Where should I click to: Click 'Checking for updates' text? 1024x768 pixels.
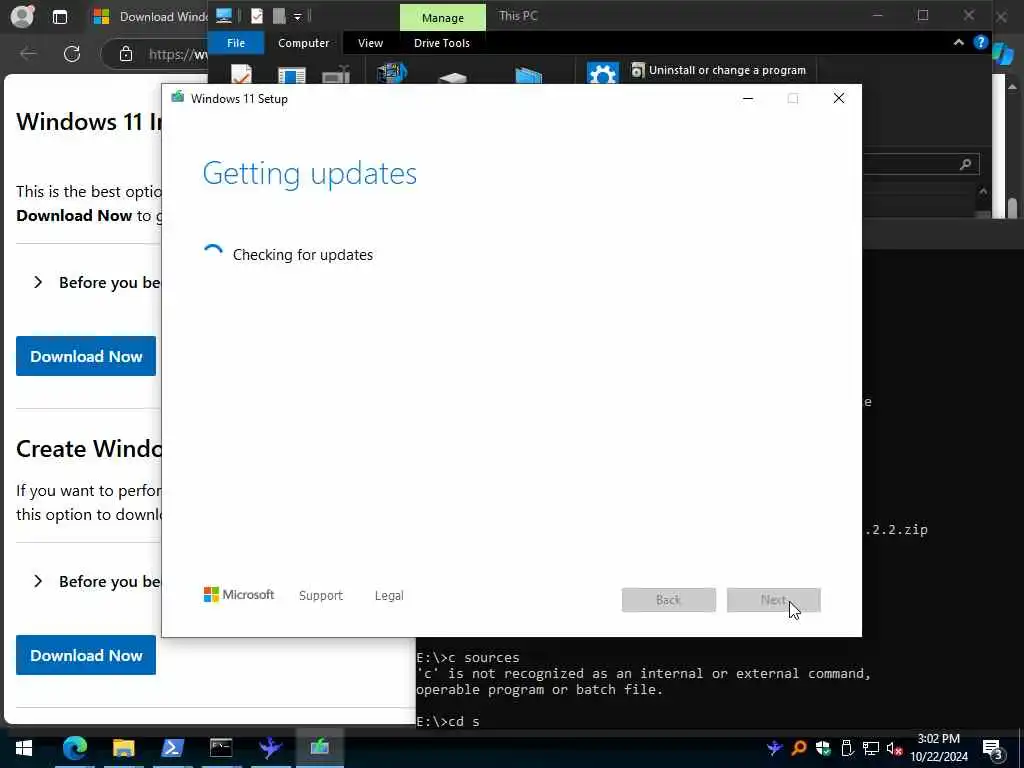(303, 255)
